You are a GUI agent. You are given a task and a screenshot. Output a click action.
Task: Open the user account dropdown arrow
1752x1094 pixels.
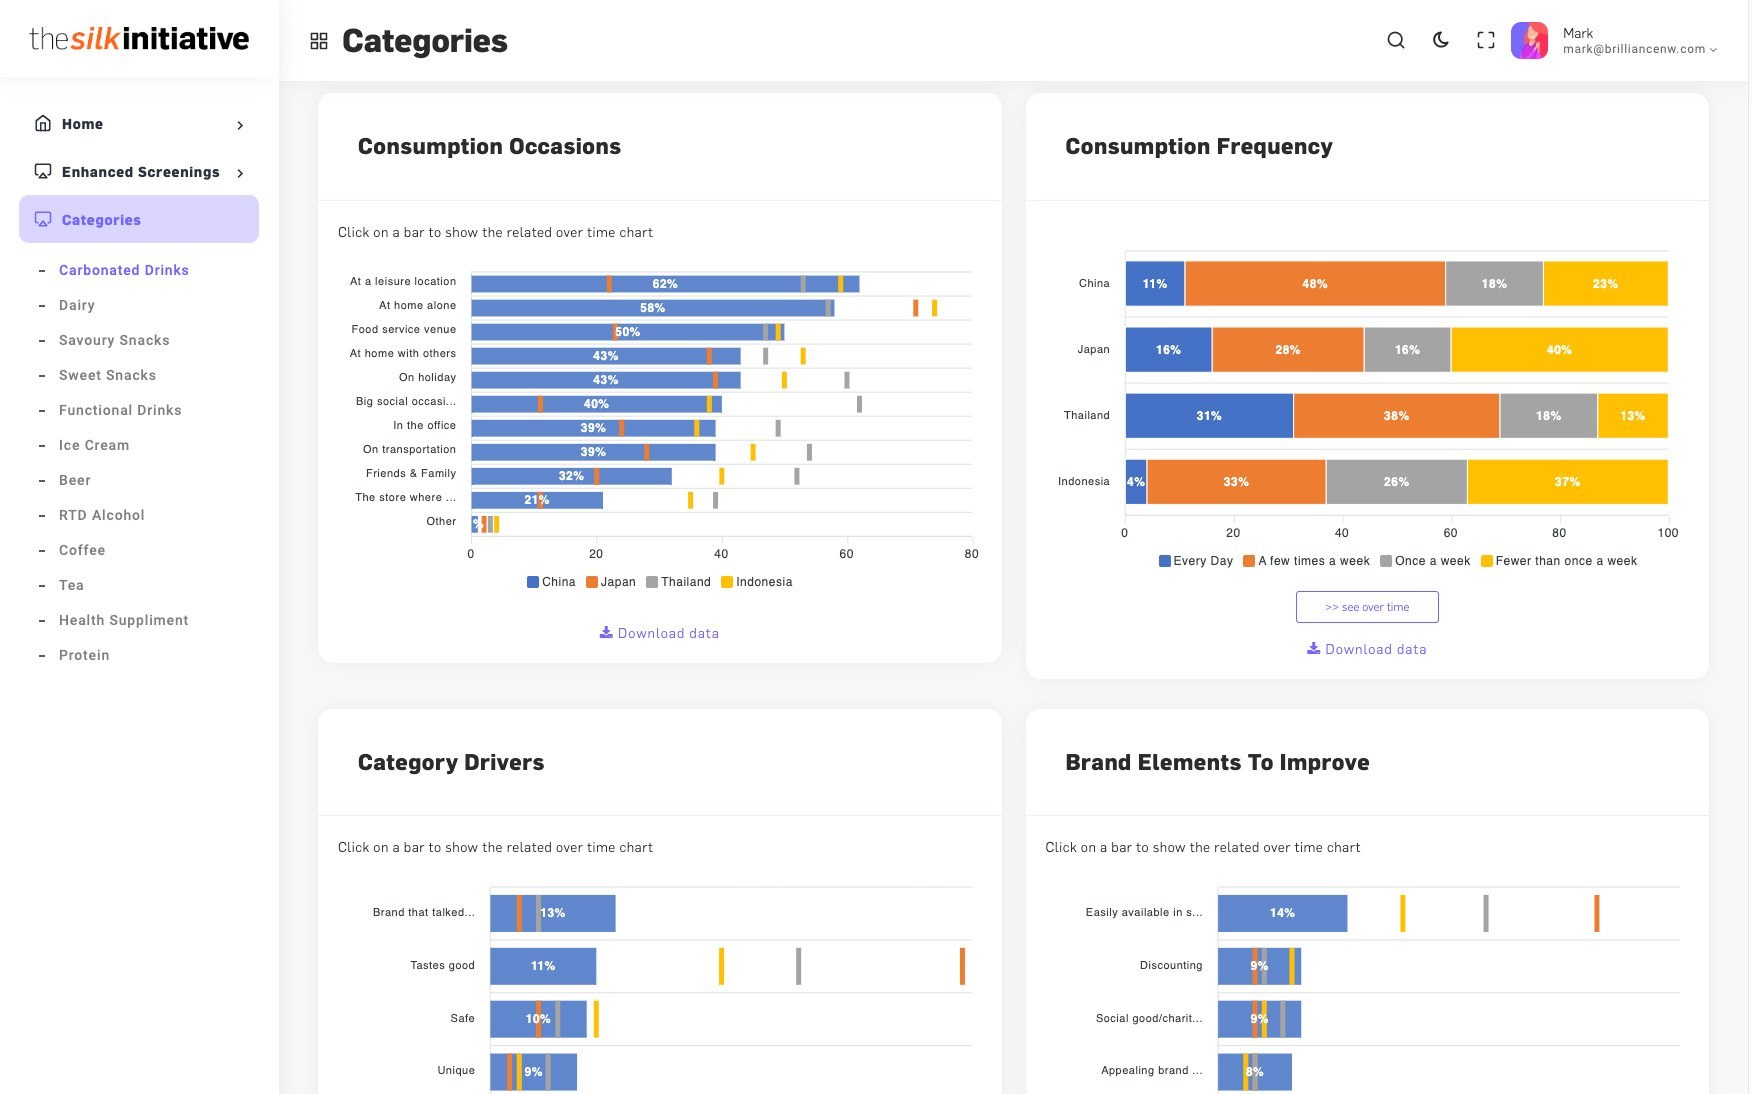(1714, 50)
